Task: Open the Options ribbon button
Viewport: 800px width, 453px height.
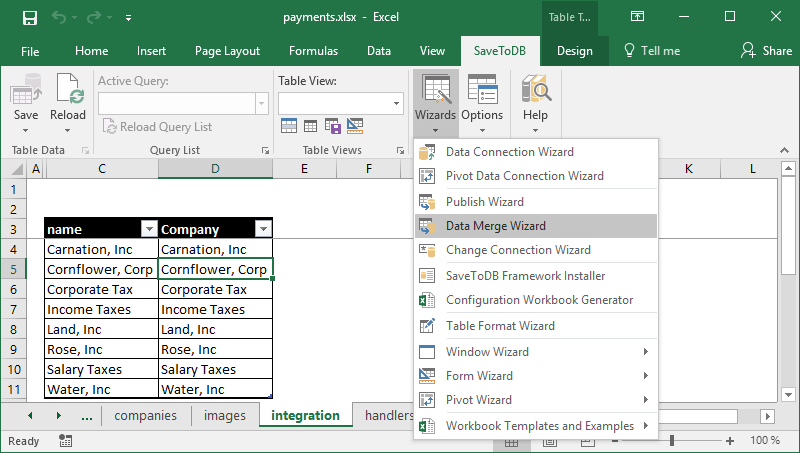Action: coord(482,102)
